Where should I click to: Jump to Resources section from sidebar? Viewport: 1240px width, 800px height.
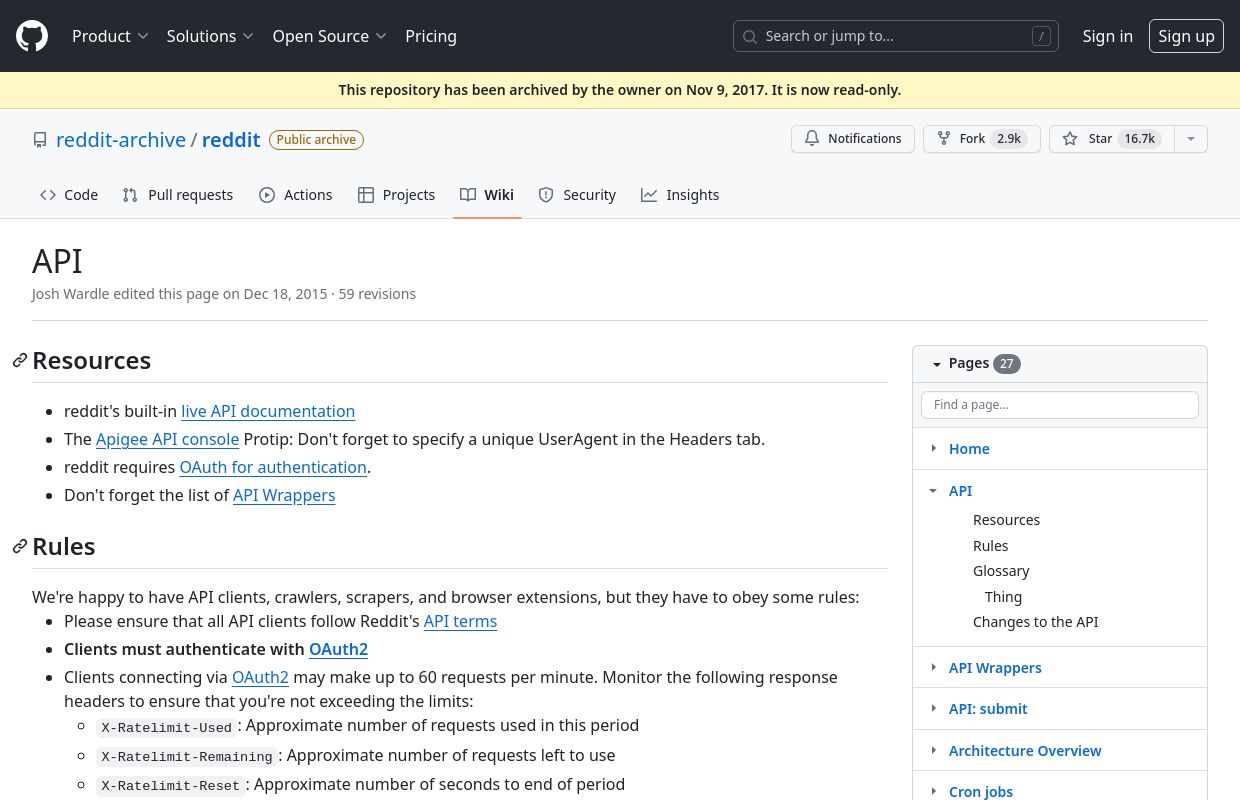(1006, 520)
